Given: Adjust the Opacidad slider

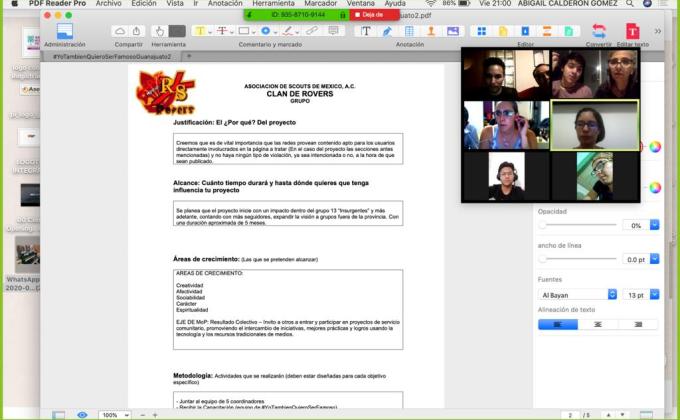Looking at the screenshot, I should pyautogui.click(x=579, y=225).
